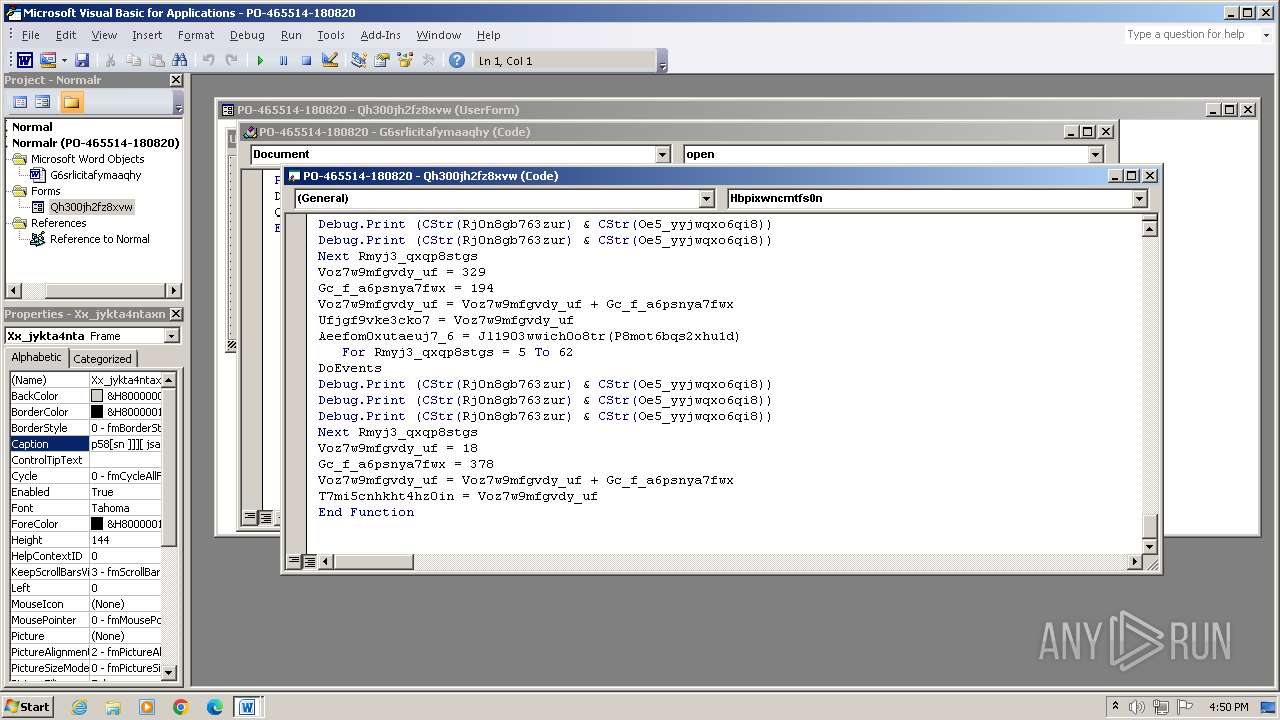This screenshot has width=1280, height=720.
Task: Select the Qh300jh2fz8xvw form in the tree
Action: pos(91,207)
